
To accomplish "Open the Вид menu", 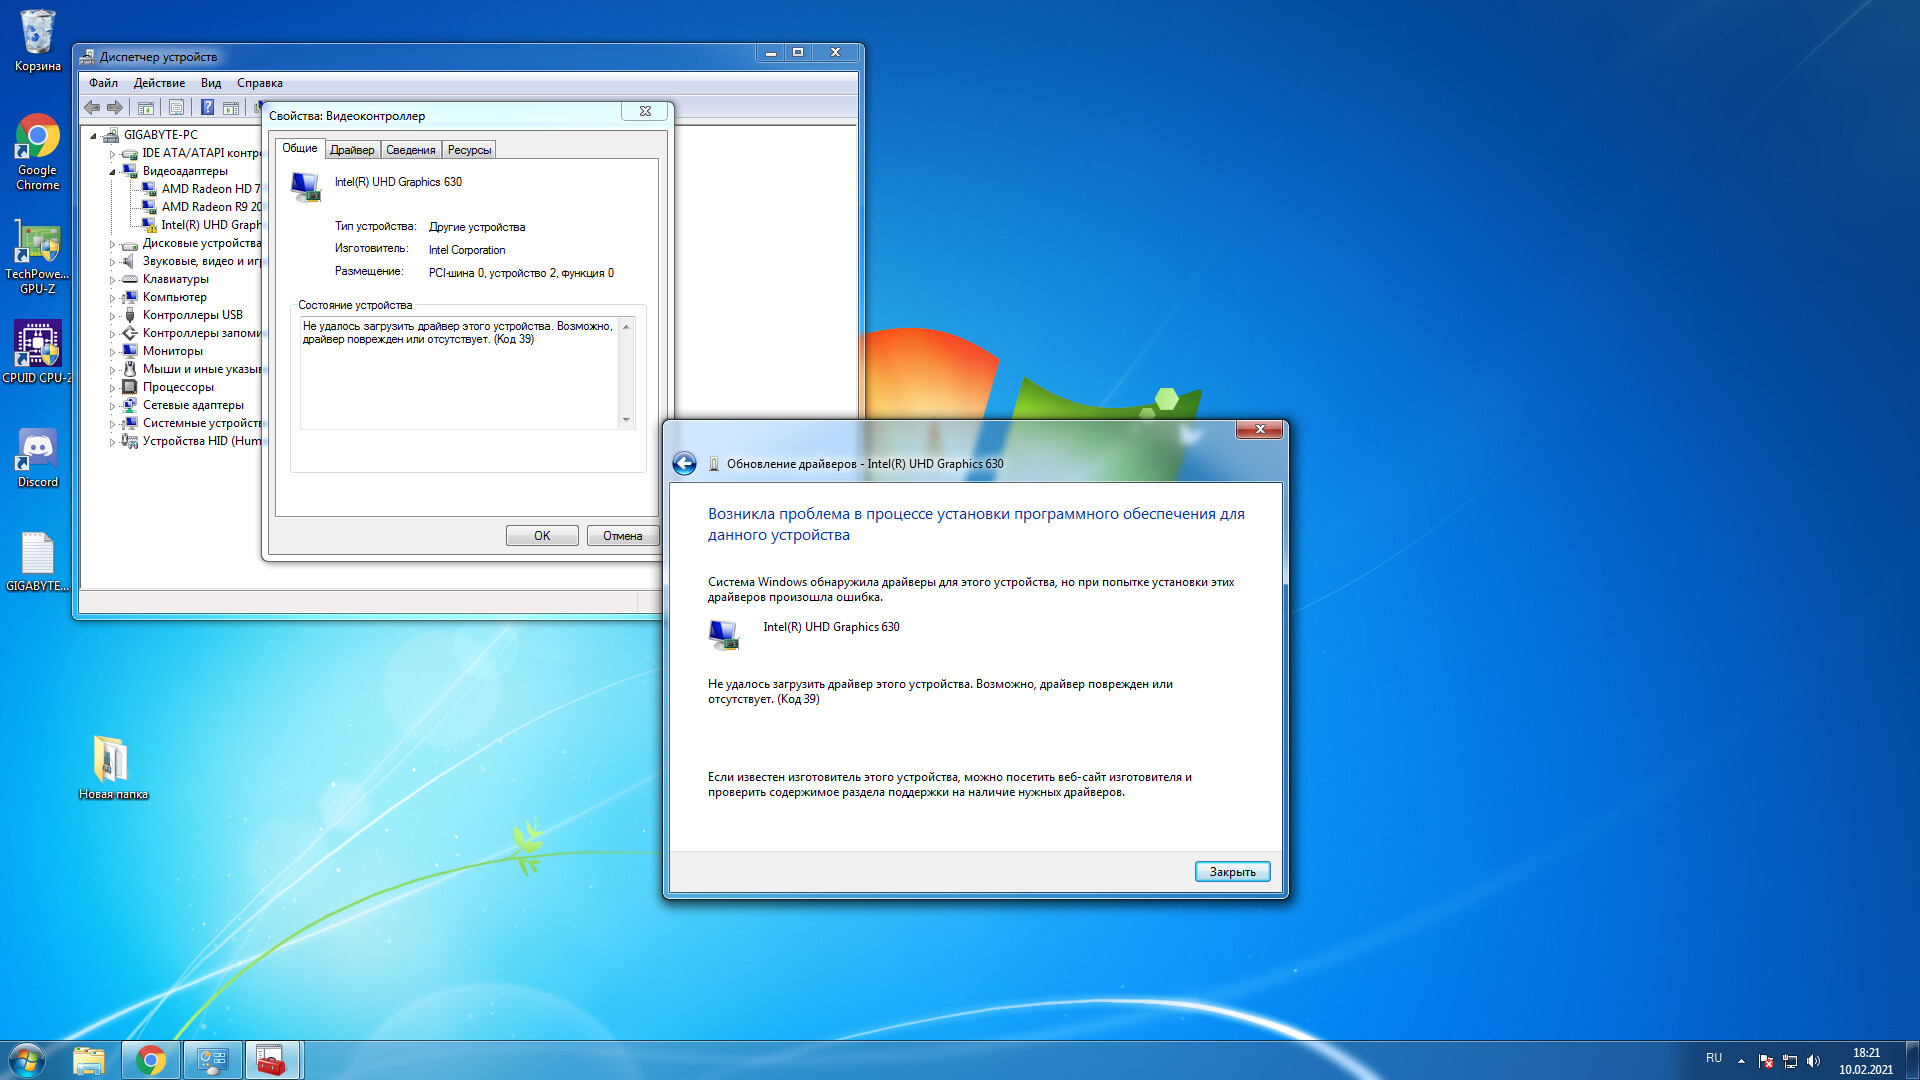I will pyautogui.click(x=210, y=83).
